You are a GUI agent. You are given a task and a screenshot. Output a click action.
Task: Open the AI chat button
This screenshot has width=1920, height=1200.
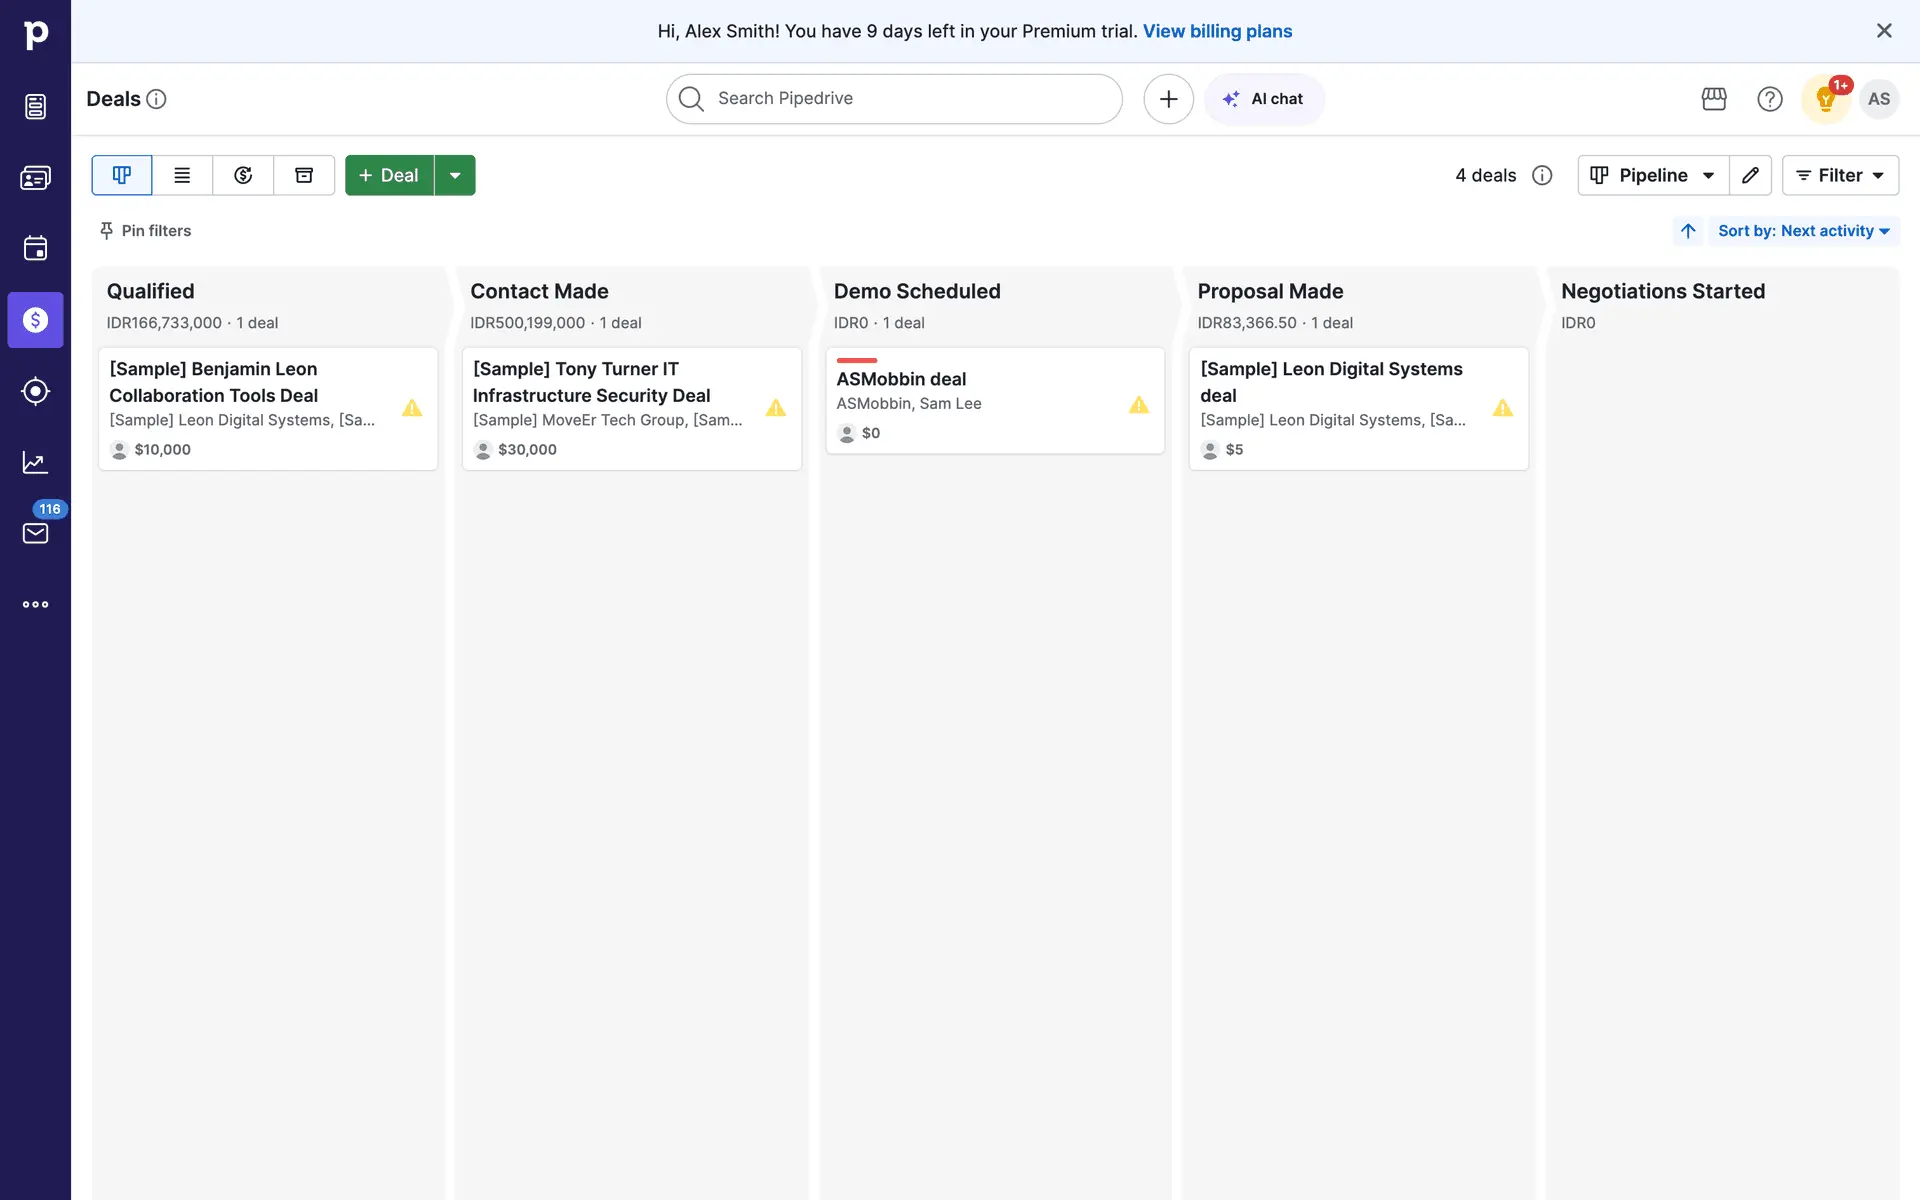click(x=1264, y=99)
